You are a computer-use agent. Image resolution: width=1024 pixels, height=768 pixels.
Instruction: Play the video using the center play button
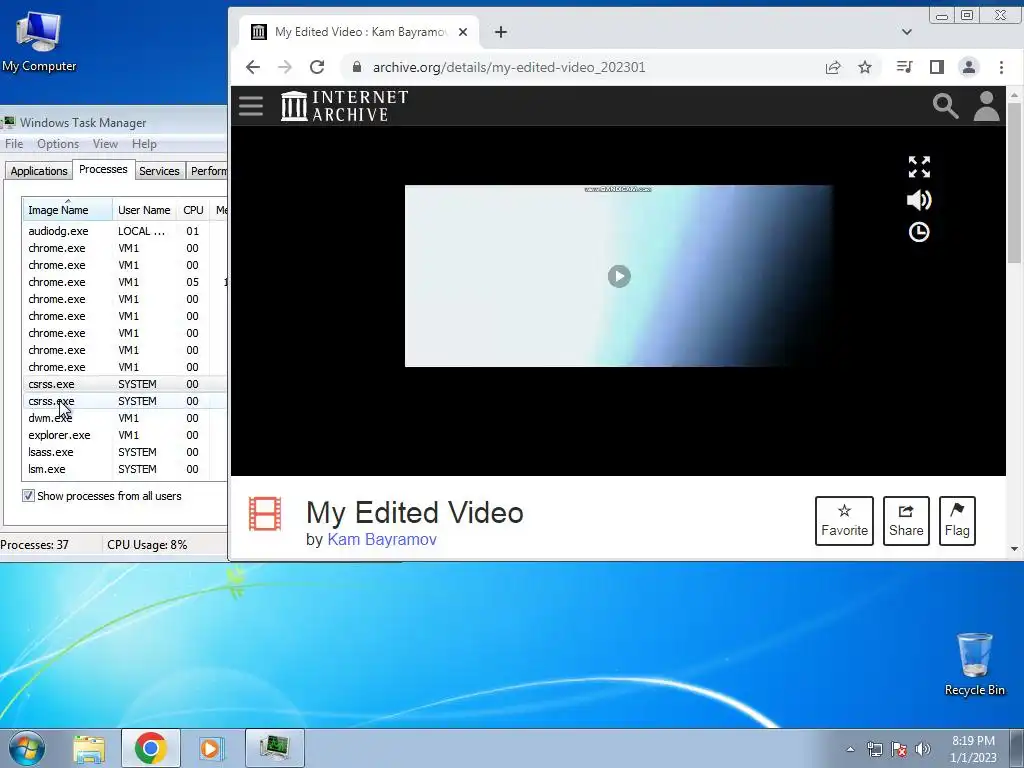[x=619, y=276]
